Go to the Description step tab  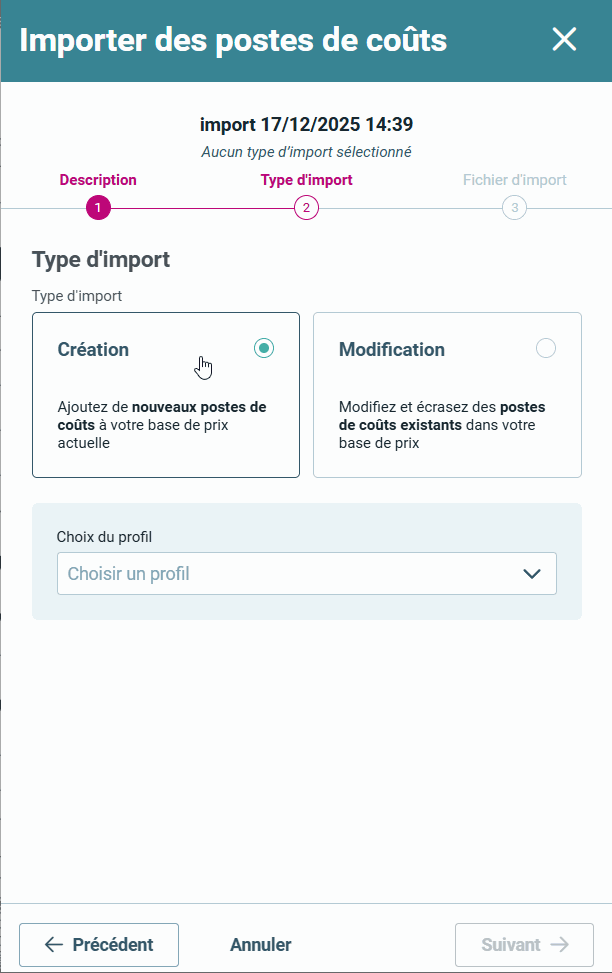click(x=98, y=181)
